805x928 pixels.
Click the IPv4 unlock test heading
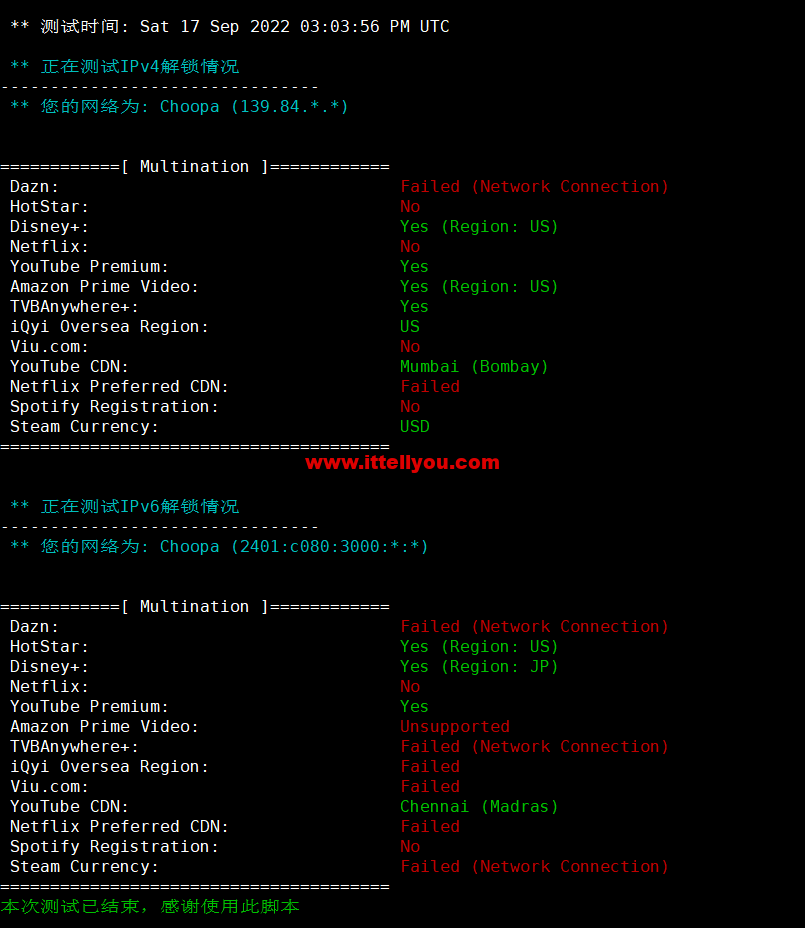tap(125, 66)
